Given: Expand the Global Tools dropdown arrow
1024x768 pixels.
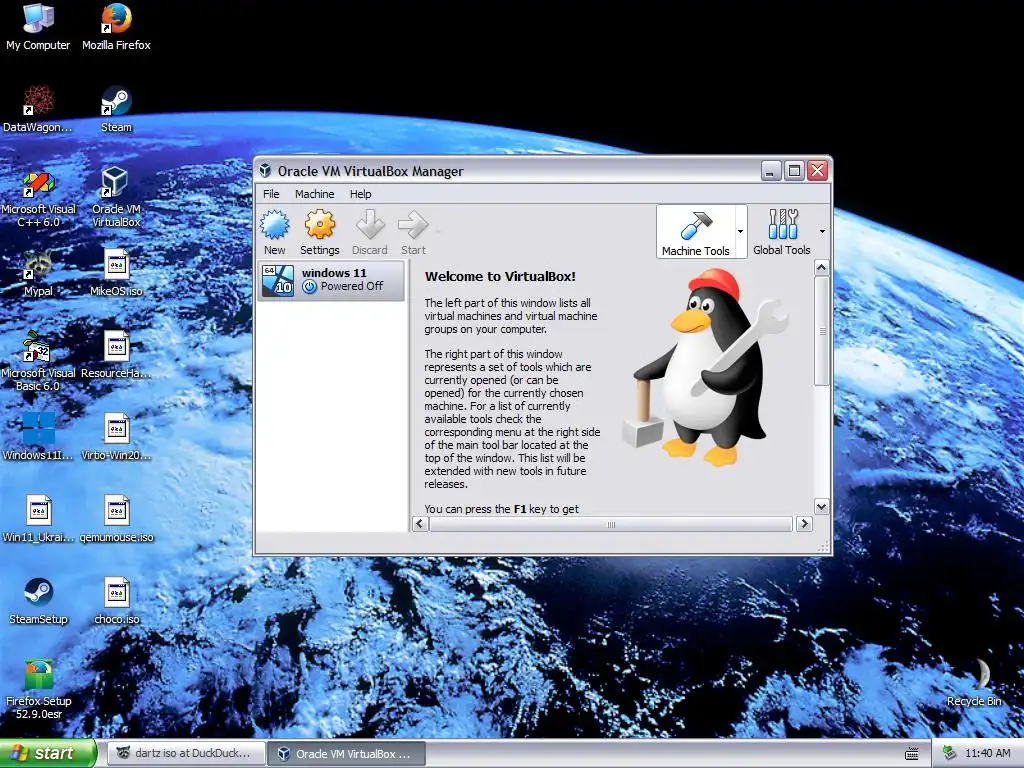Looking at the screenshot, I should pos(822,231).
